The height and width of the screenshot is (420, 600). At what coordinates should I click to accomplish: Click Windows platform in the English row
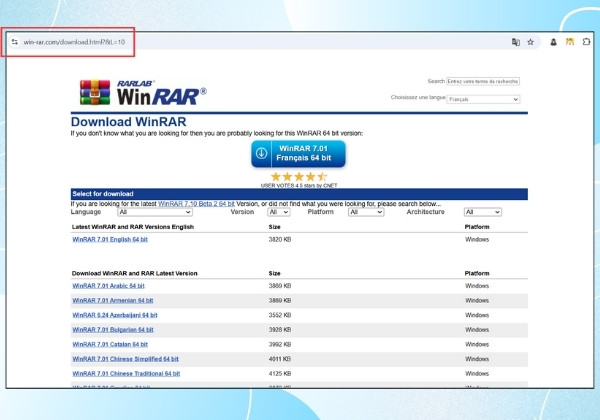[x=477, y=239]
